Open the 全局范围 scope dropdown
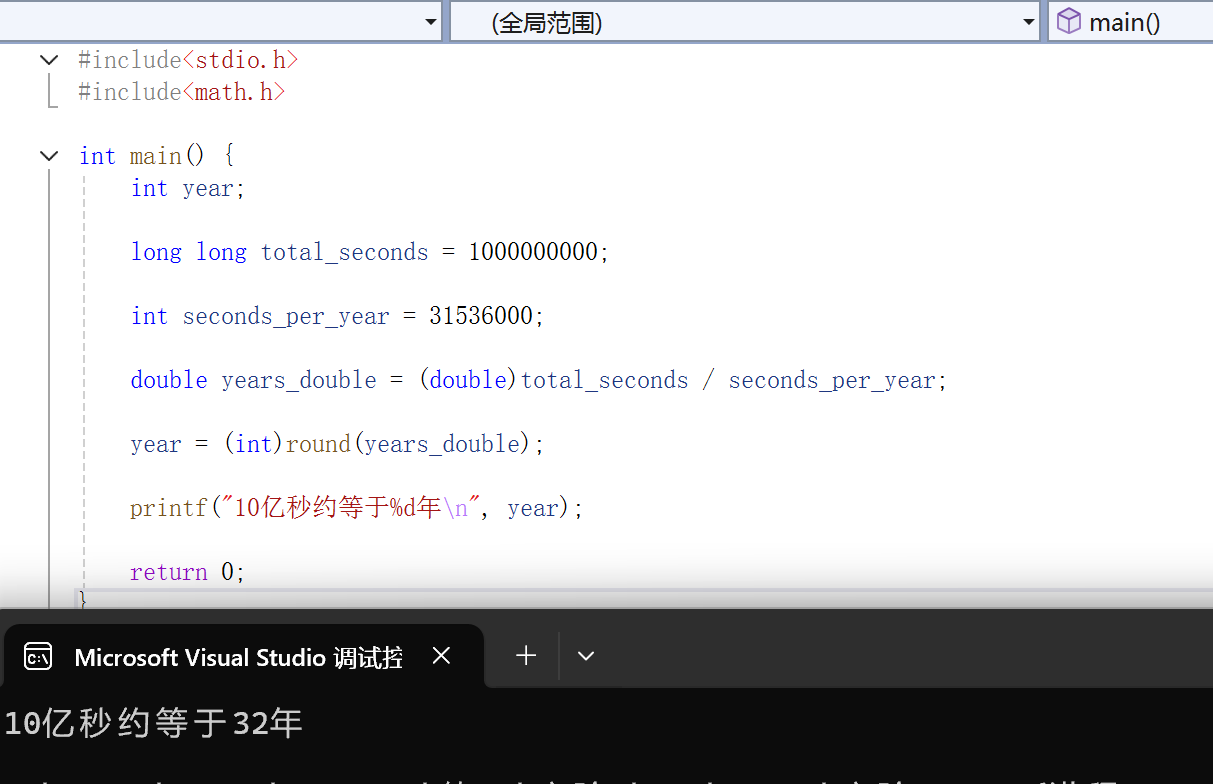This screenshot has height=784, width=1213. [x=746, y=21]
